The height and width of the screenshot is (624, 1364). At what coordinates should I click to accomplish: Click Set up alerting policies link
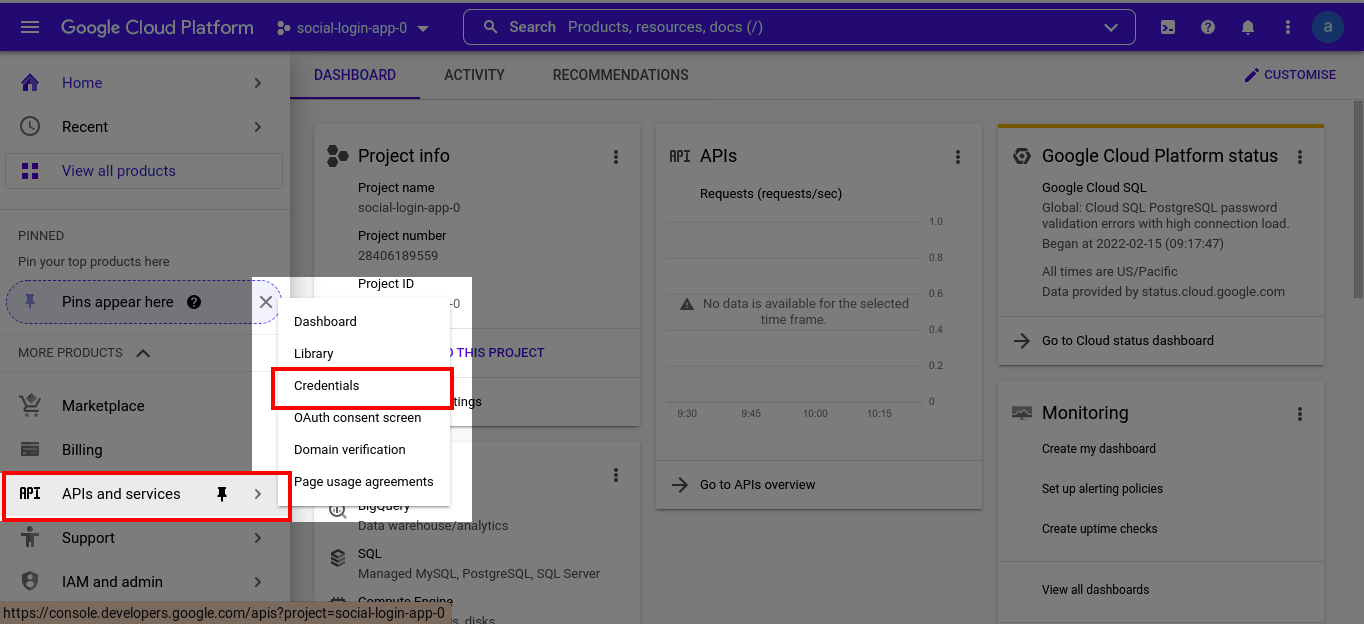(x=1102, y=489)
